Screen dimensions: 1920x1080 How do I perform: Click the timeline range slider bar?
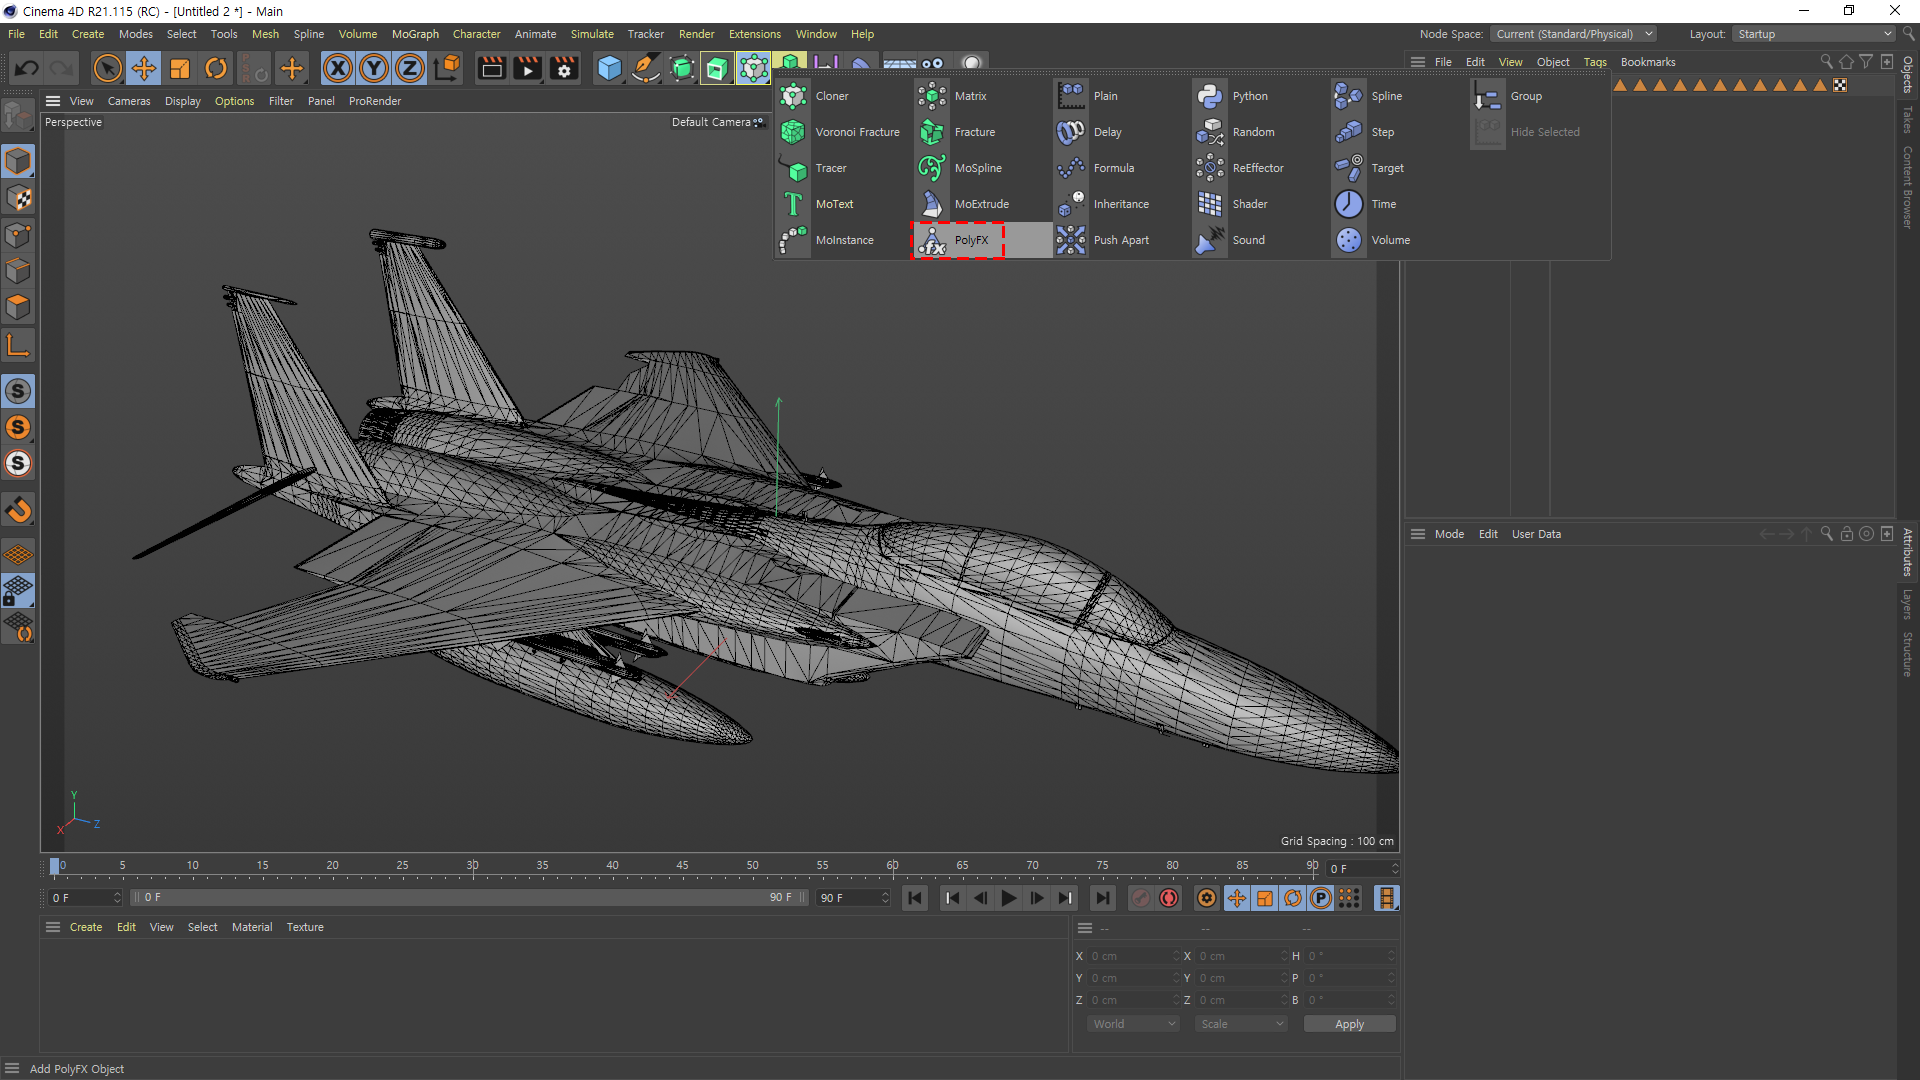(470, 897)
